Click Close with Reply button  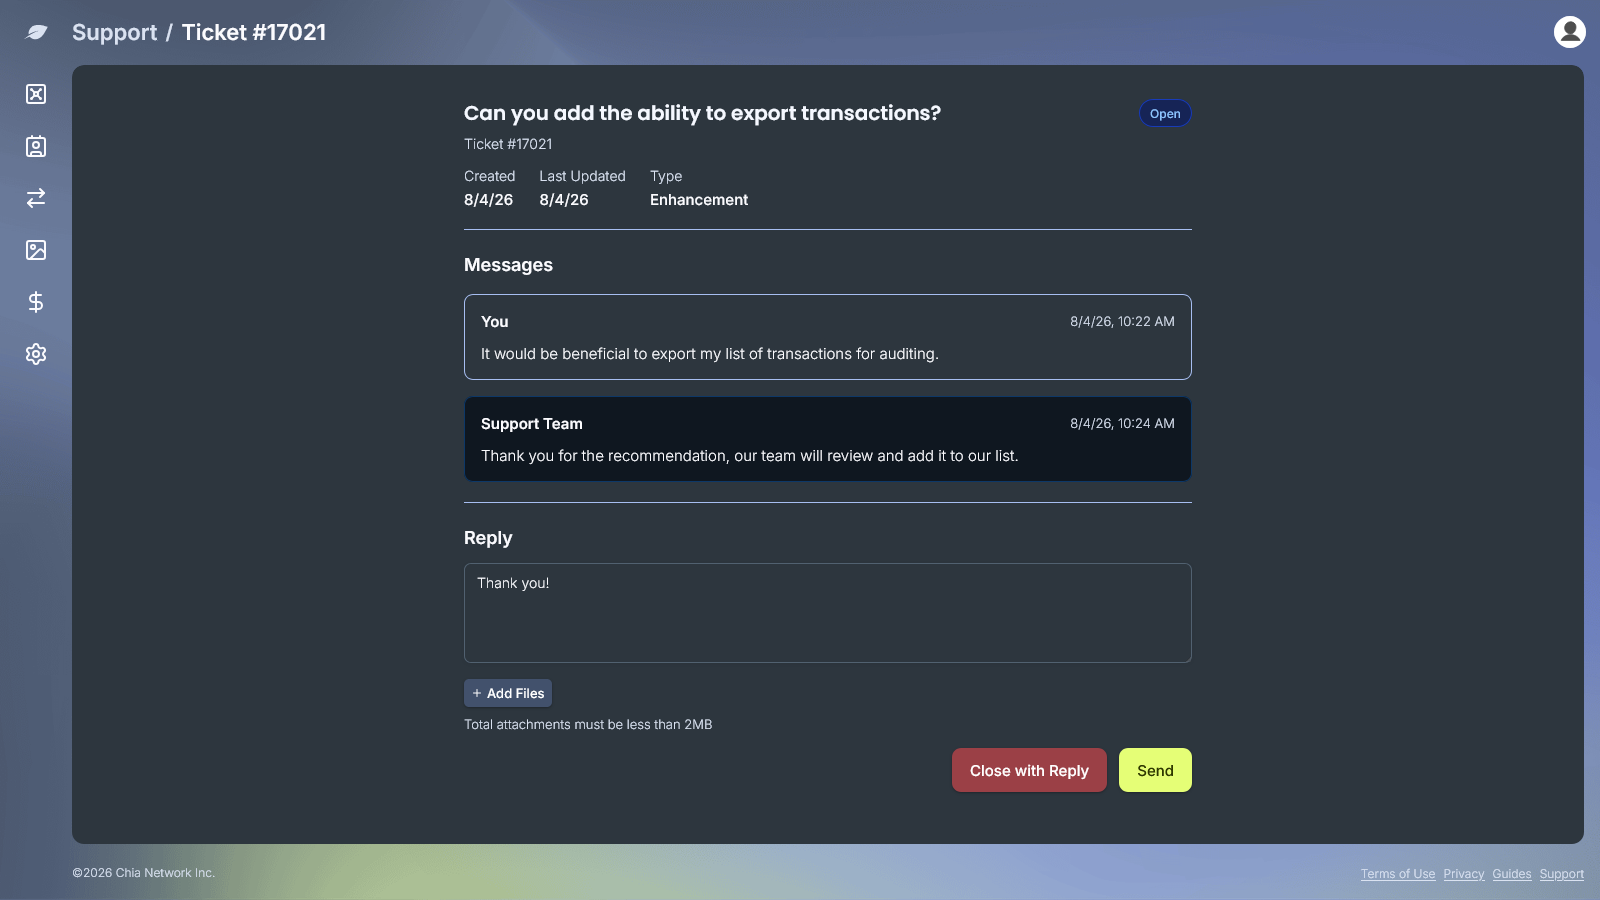(1029, 770)
